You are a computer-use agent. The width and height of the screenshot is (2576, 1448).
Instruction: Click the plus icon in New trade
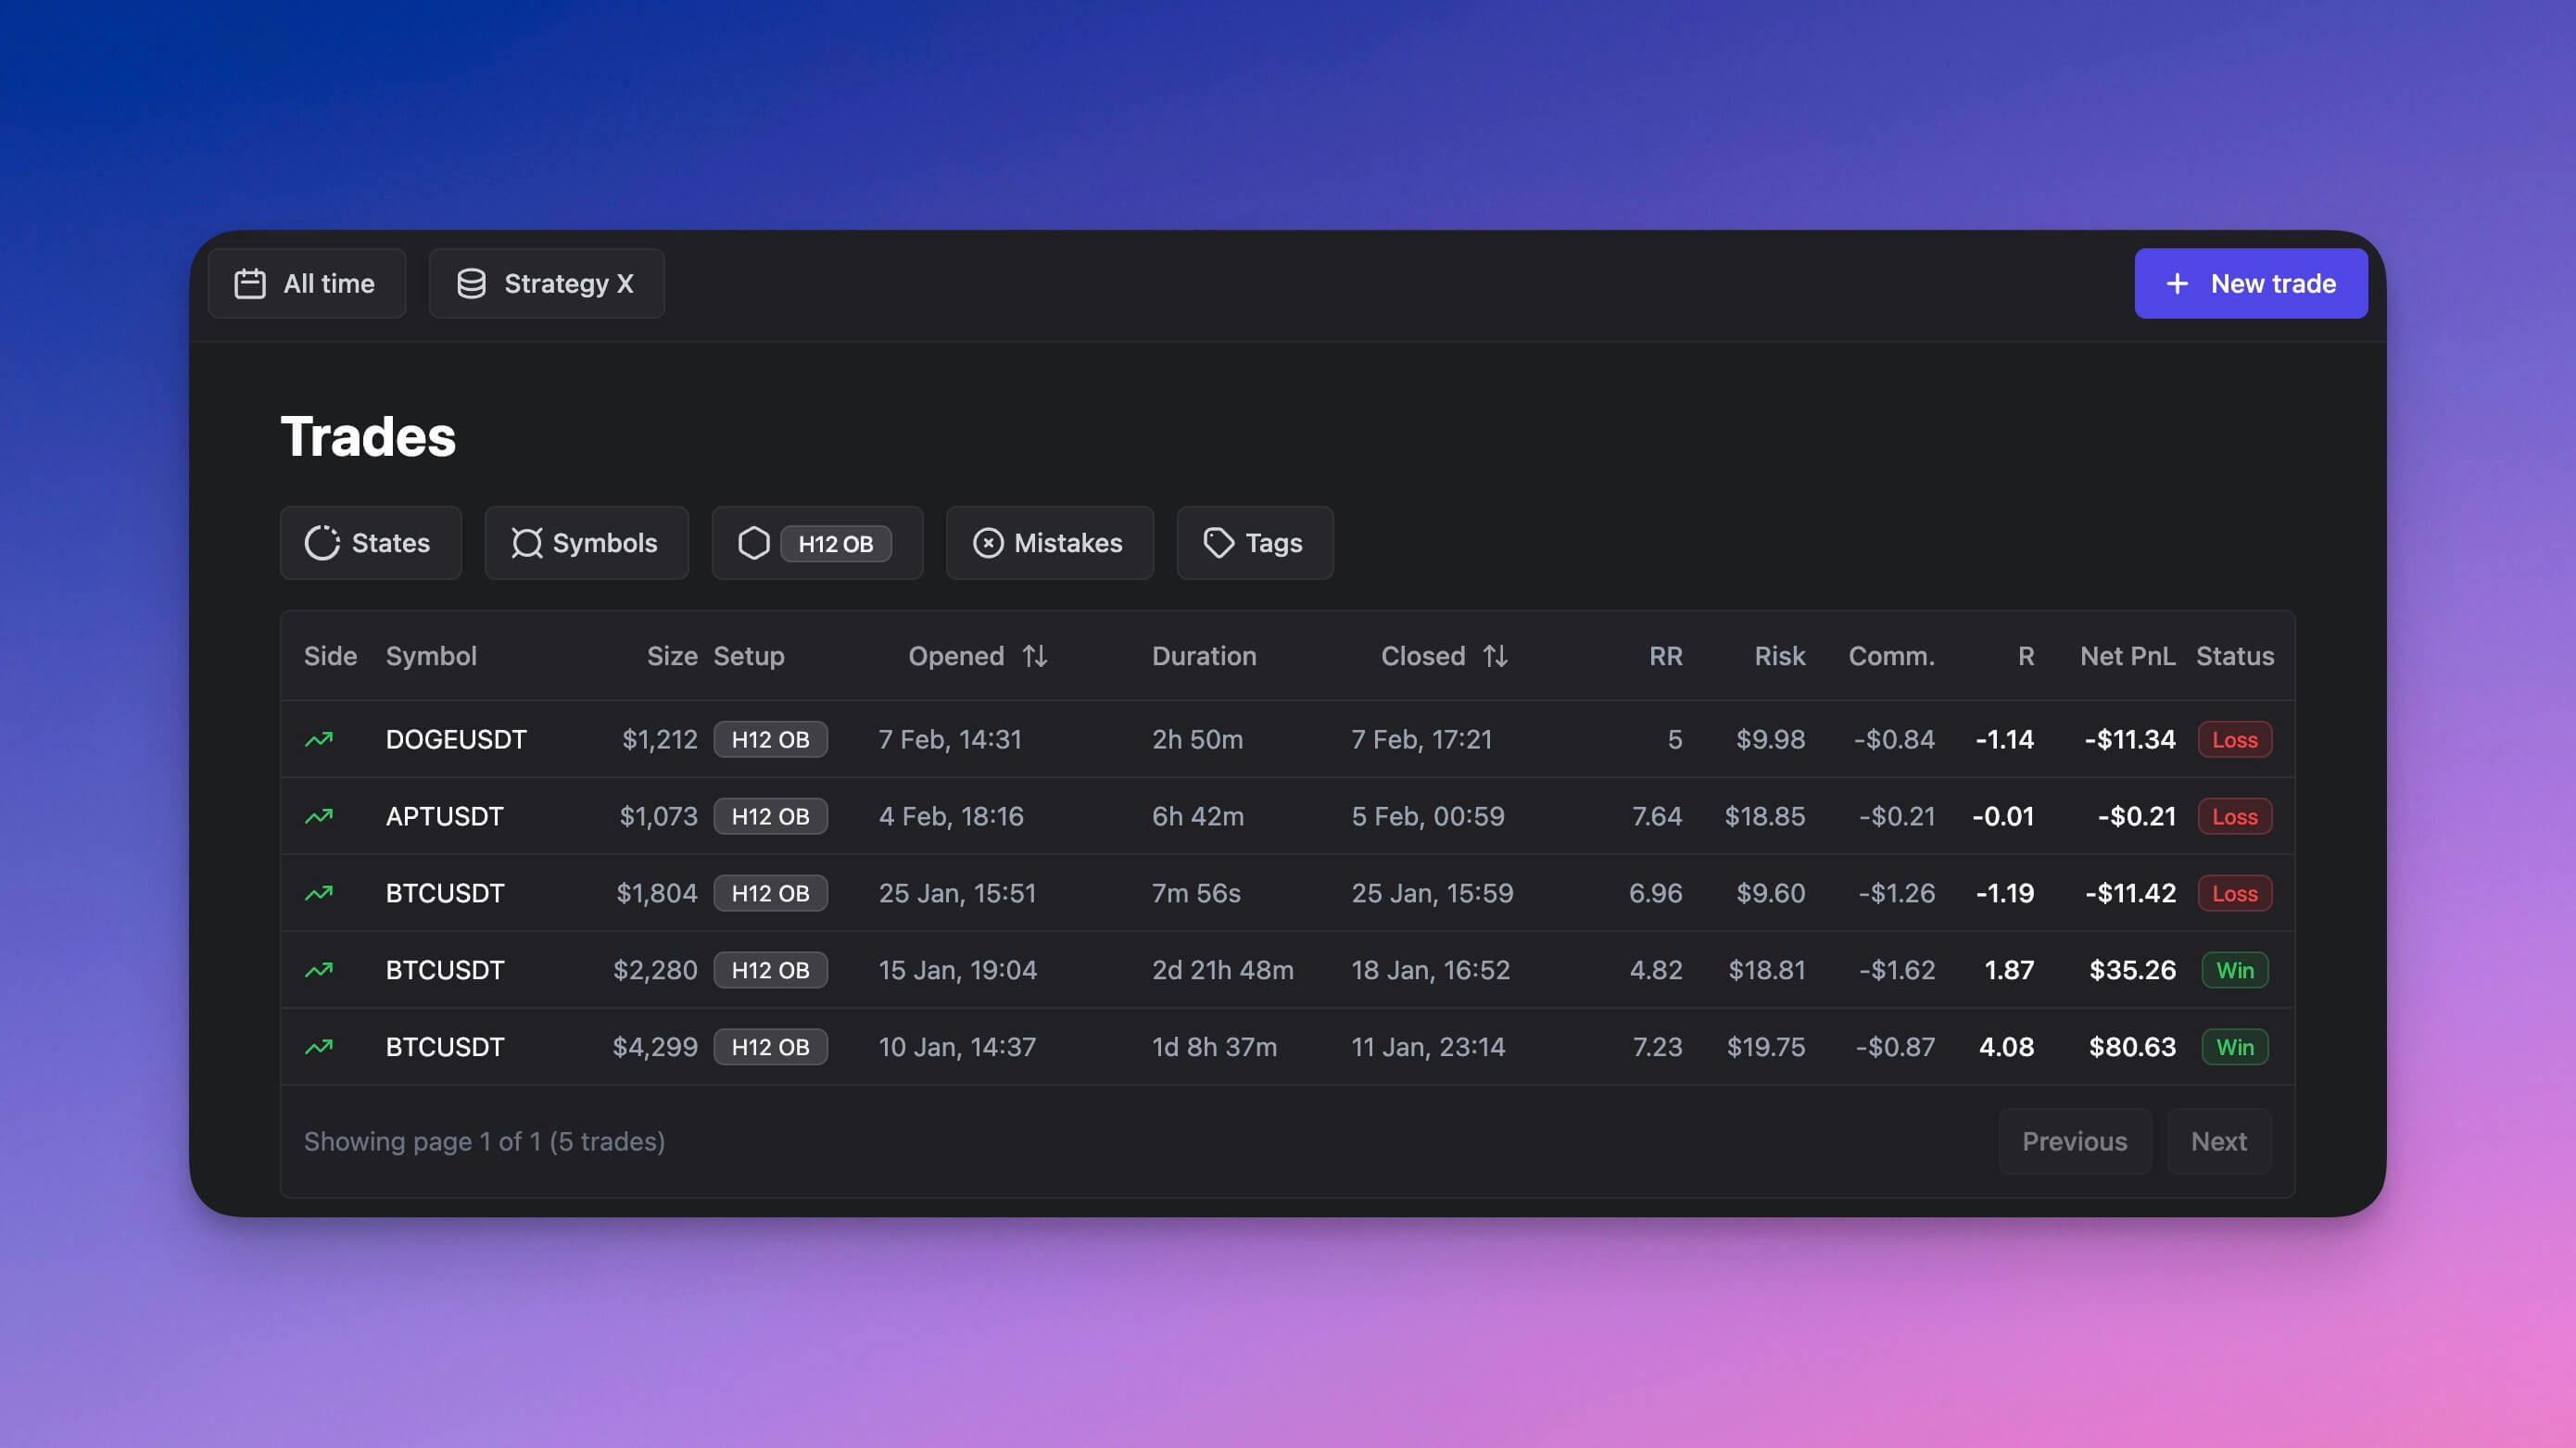point(2177,284)
